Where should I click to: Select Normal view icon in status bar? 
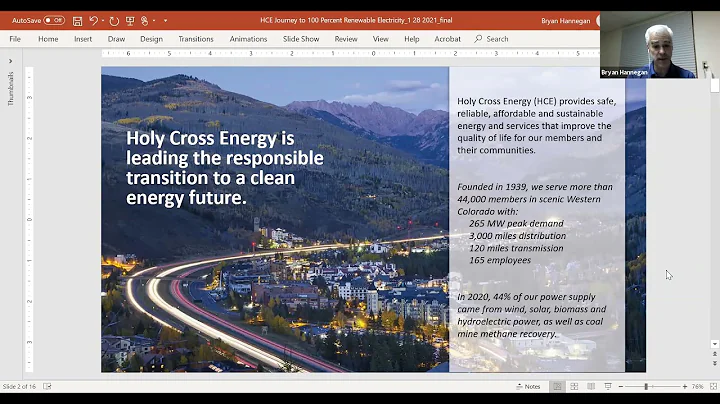[557, 387]
